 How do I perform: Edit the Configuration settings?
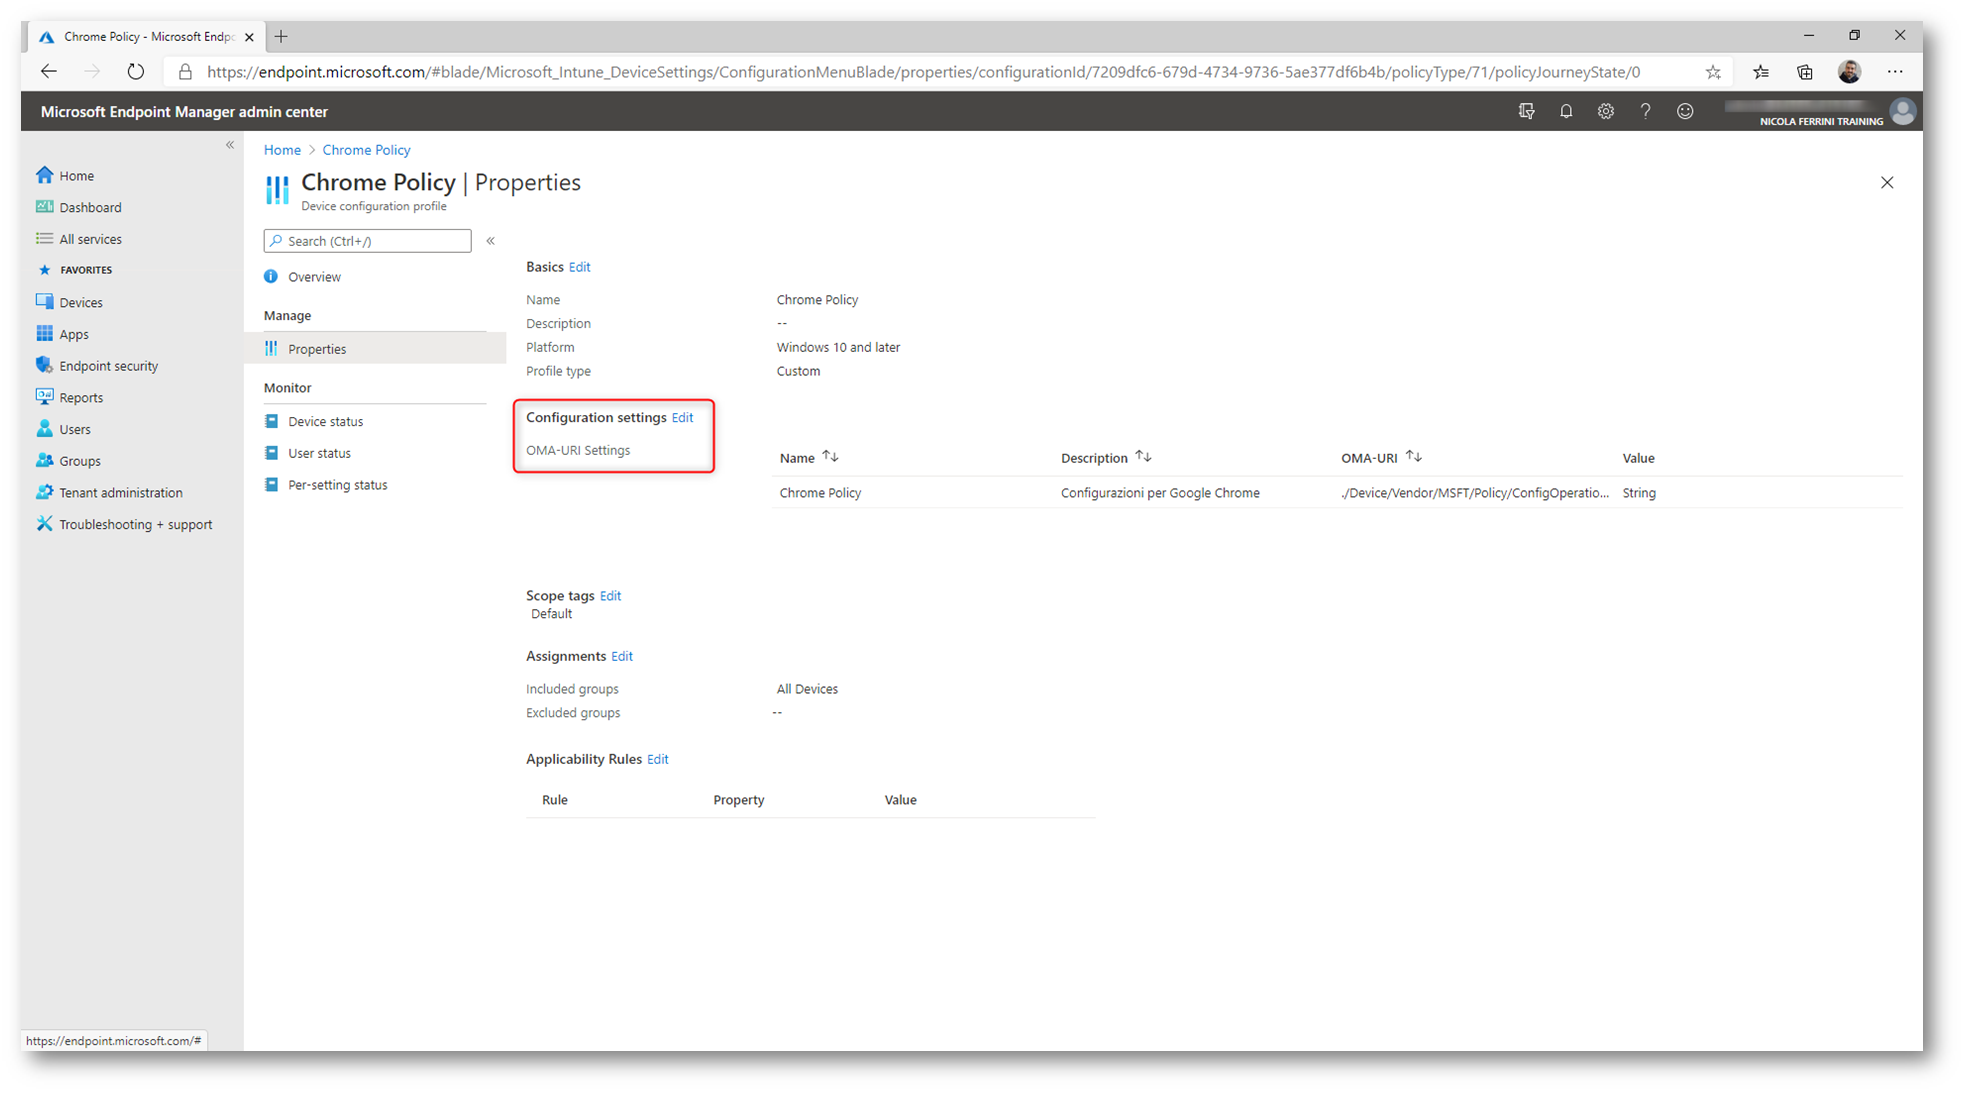[x=682, y=418]
